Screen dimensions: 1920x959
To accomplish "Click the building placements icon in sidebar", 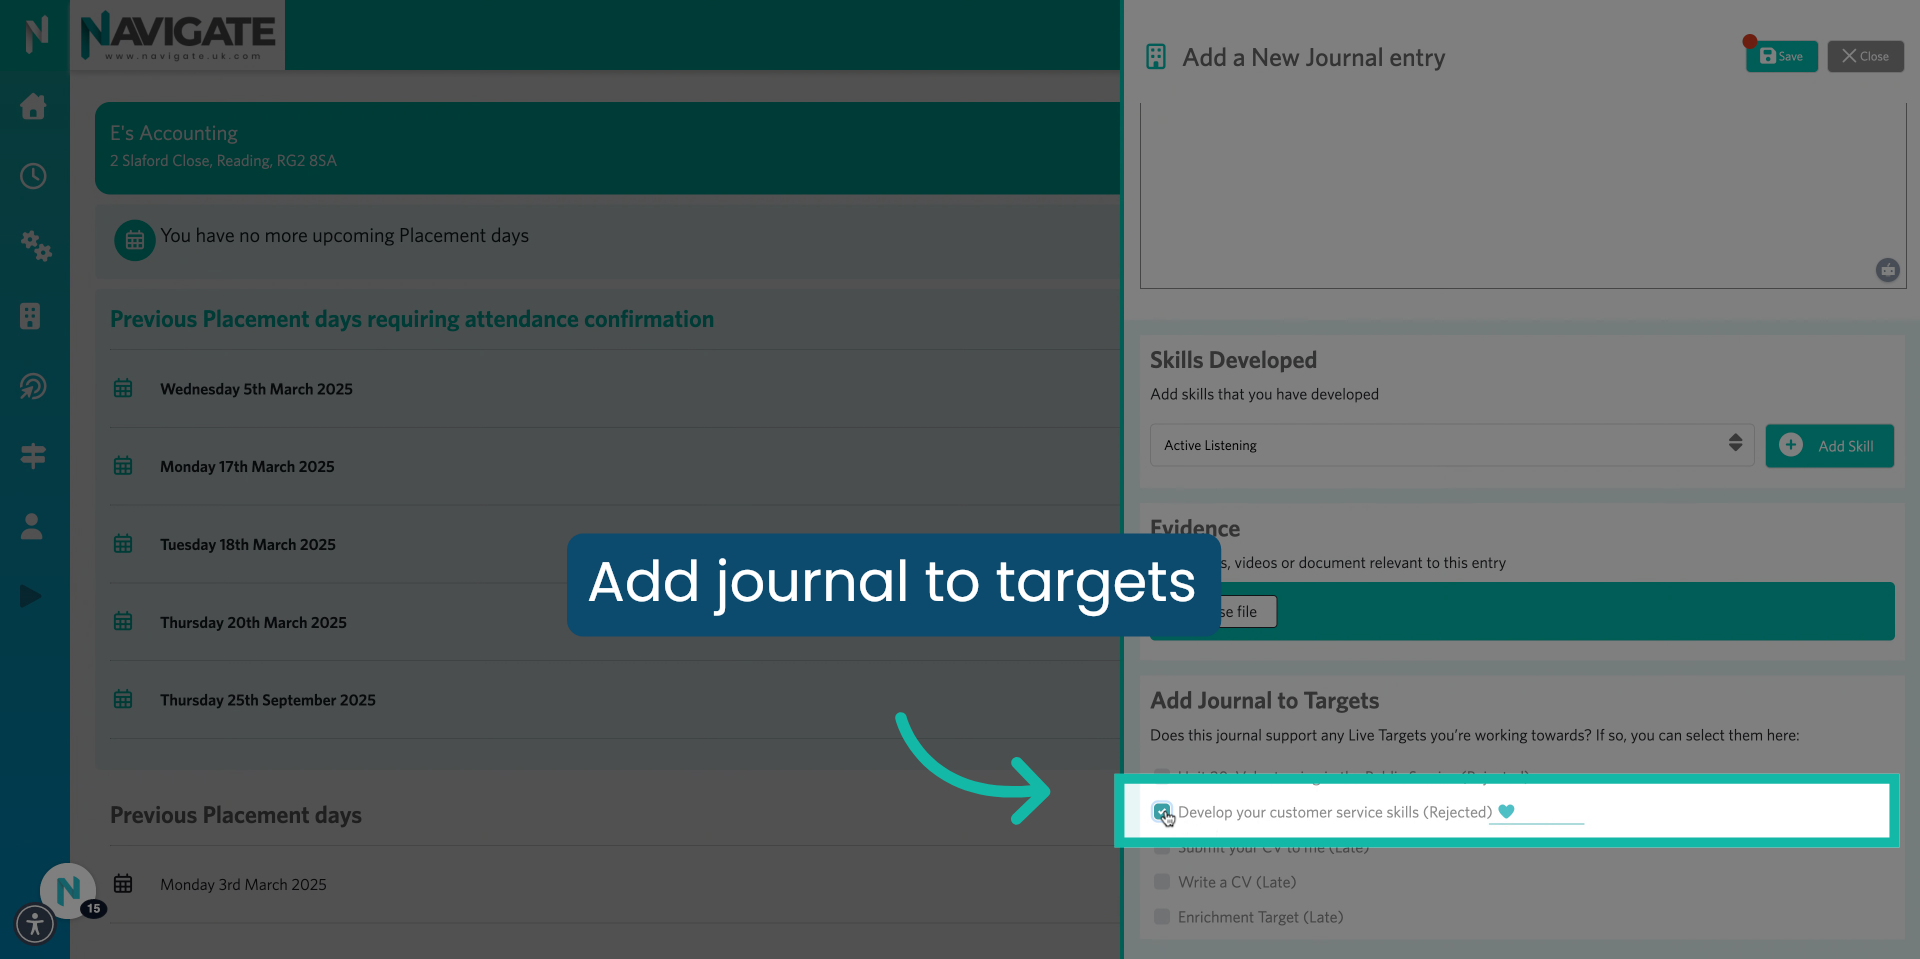I will tap(33, 316).
